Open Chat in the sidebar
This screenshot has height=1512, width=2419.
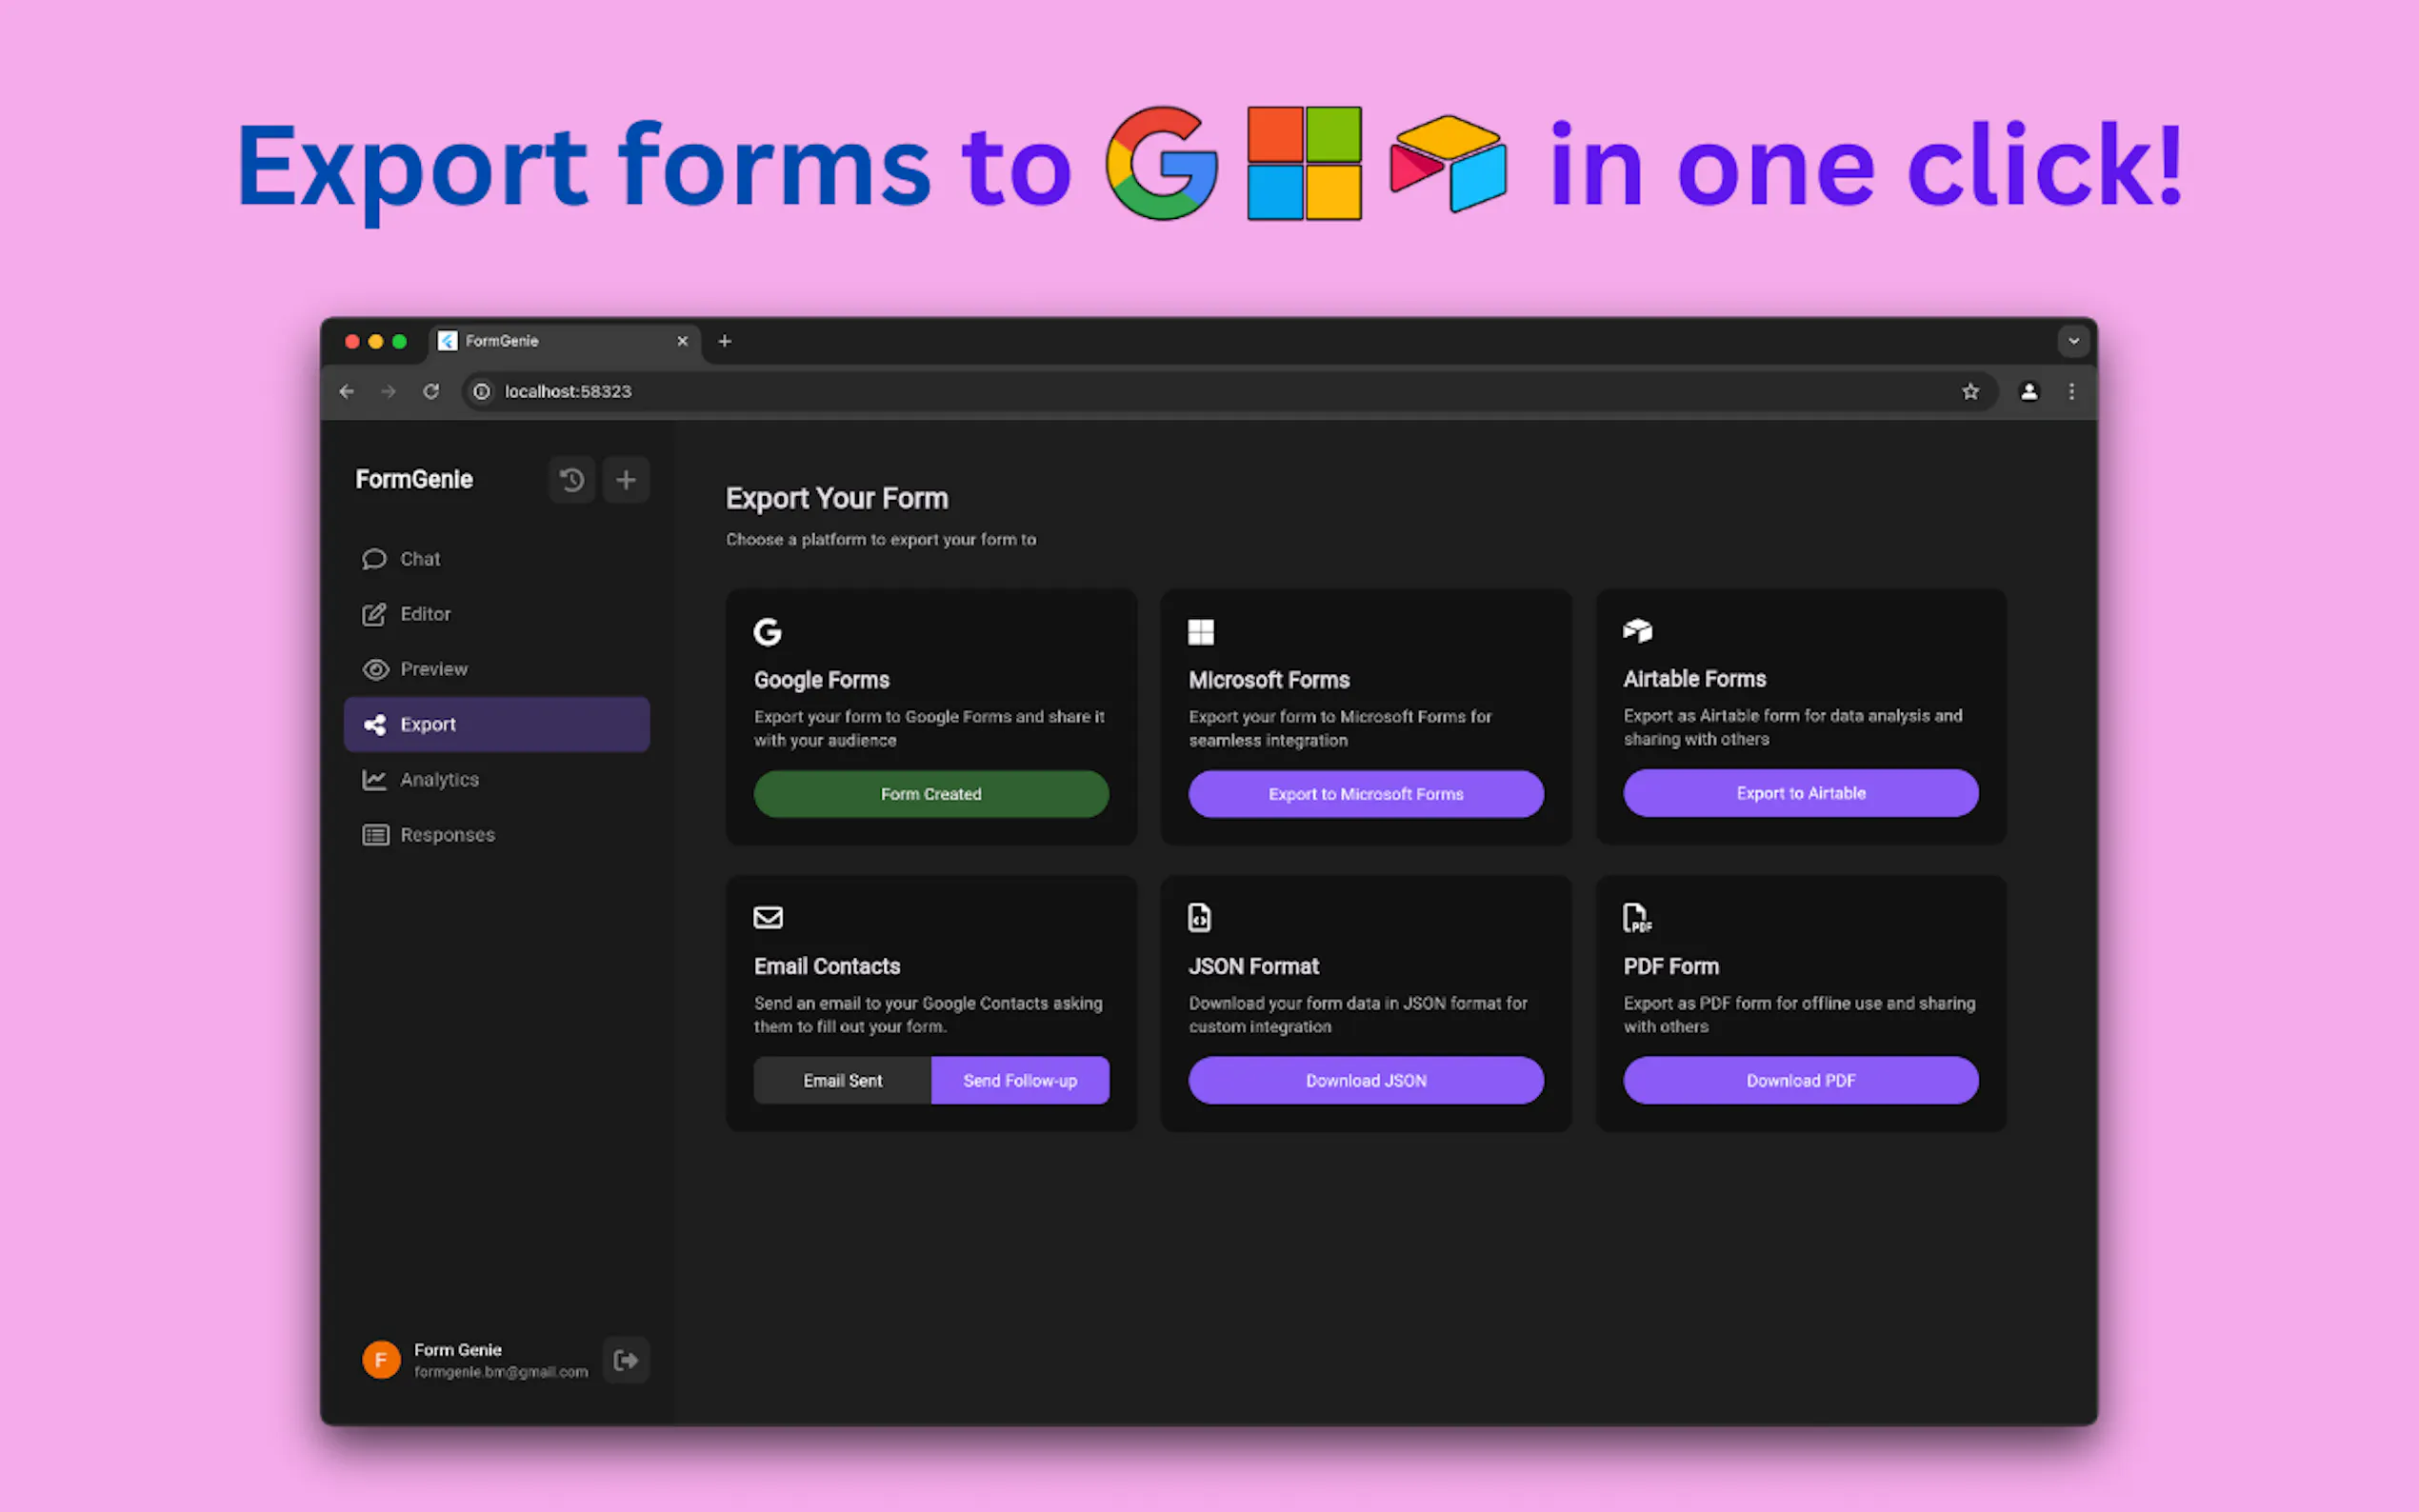tap(420, 559)
